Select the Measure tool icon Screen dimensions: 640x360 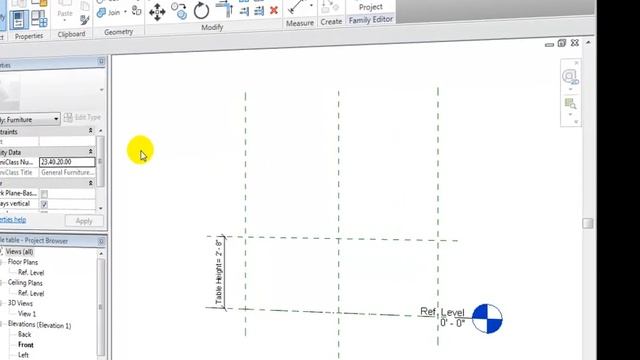pyautogui.click(x=296, y=7)
